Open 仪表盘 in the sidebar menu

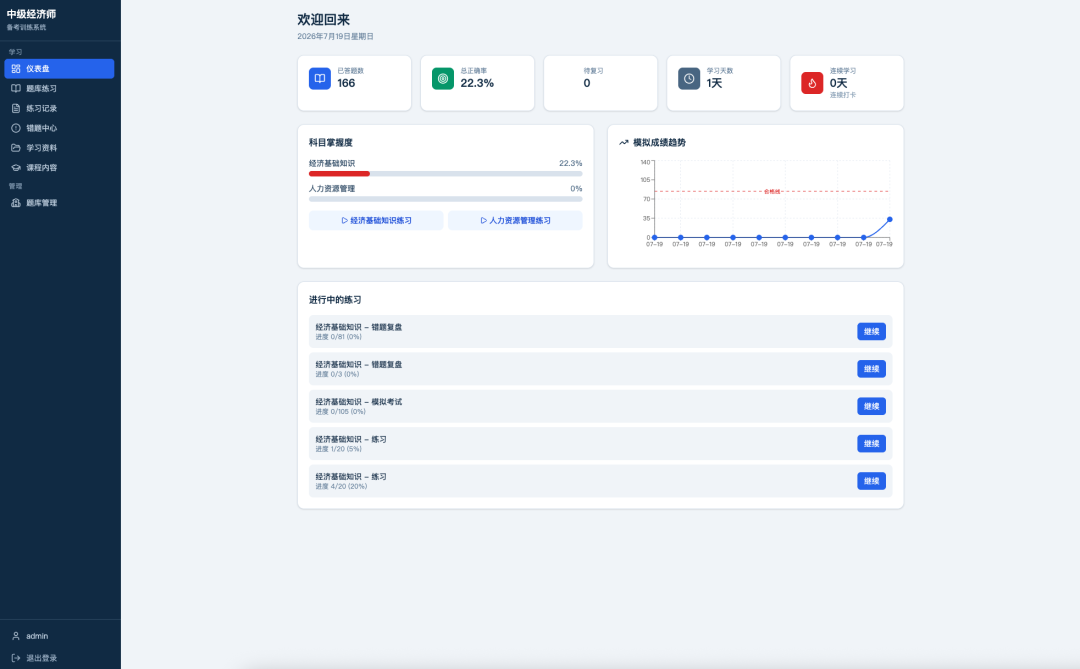59,69
